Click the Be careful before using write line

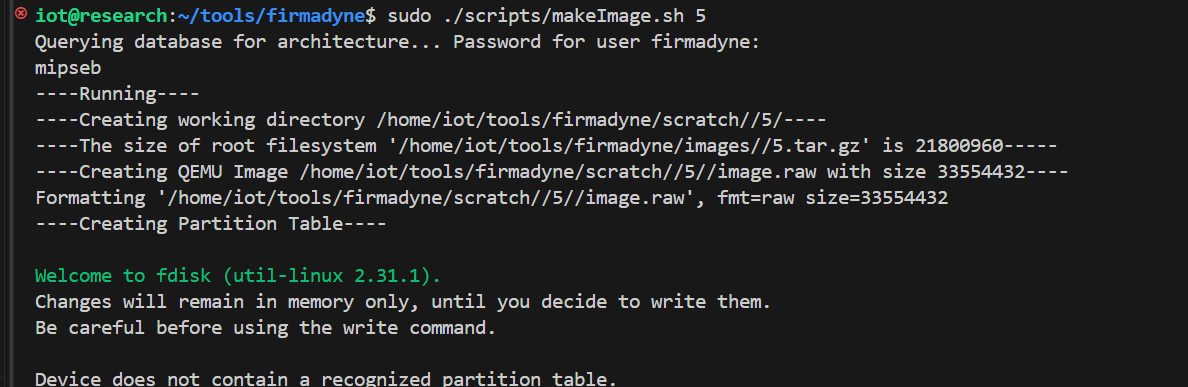[x=265, y=328]
